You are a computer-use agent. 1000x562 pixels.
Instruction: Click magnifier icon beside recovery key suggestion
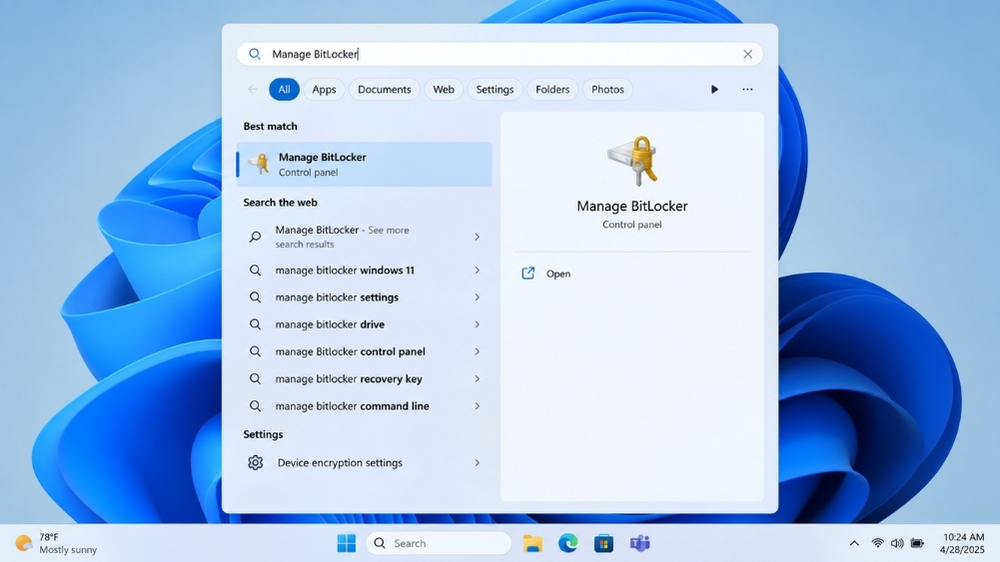[255, 379]
